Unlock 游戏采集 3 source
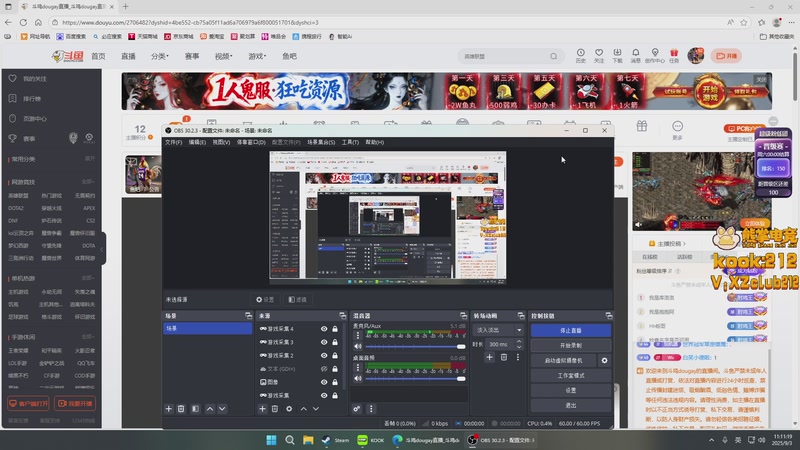Screen dimensions: 800x450 [335, 342]
